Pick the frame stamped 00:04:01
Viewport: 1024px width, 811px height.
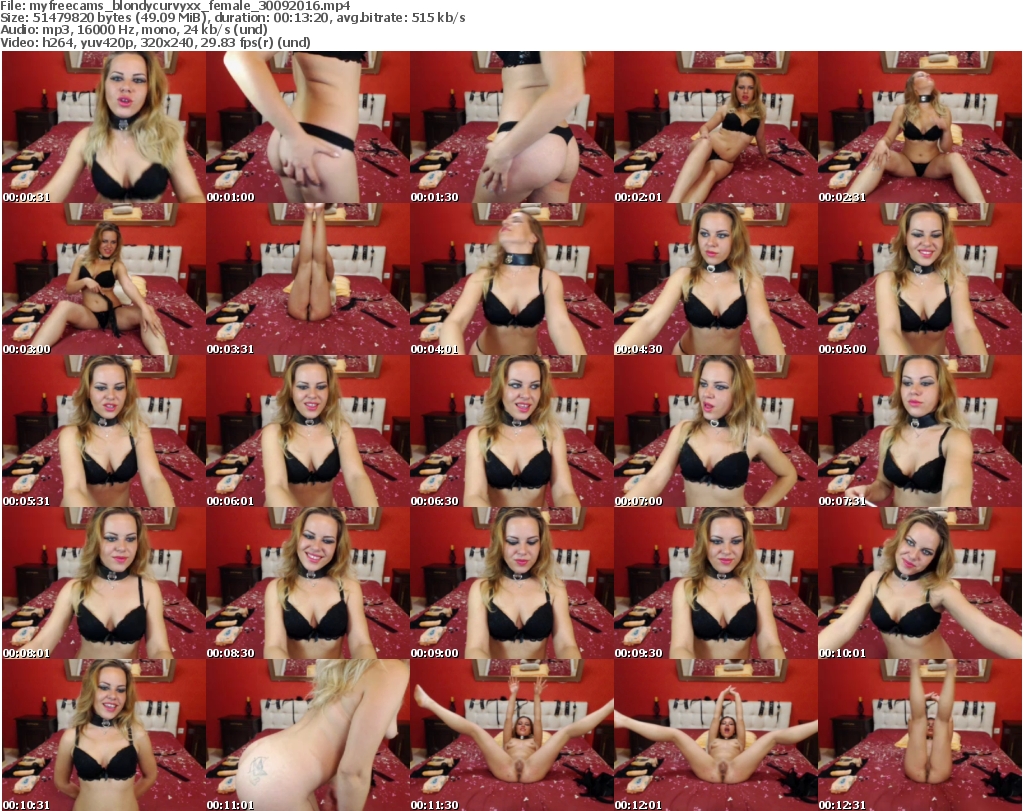coord(512,279)
